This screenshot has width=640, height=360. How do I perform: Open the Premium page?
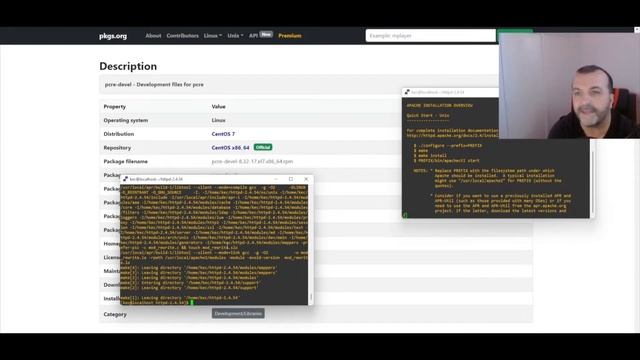[290, 36]
